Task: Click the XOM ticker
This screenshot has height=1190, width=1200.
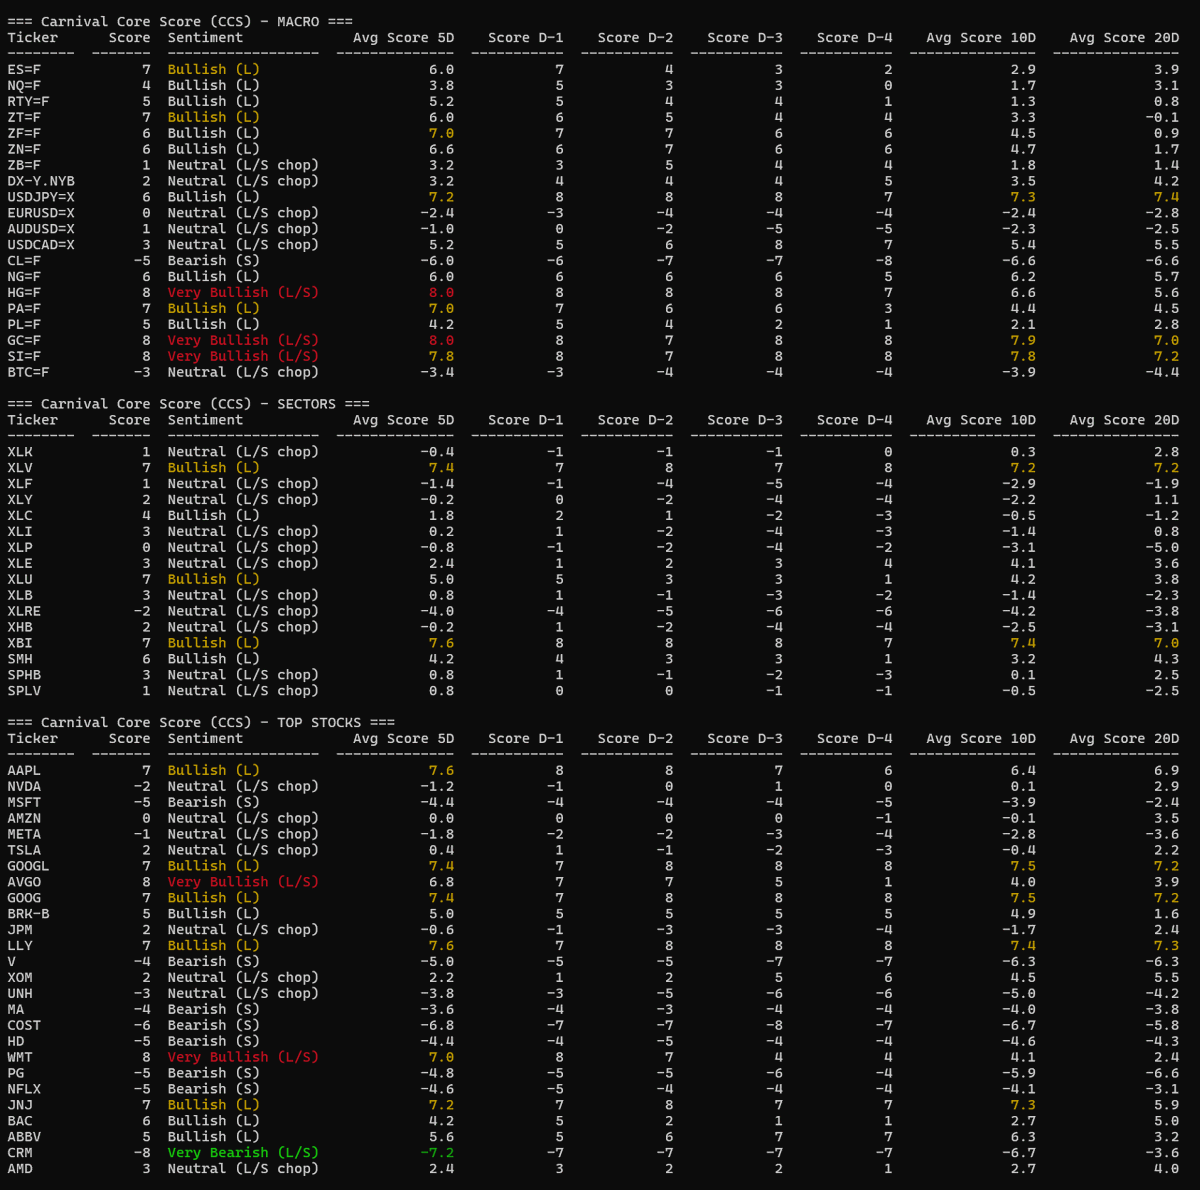Action: point(20,978)
